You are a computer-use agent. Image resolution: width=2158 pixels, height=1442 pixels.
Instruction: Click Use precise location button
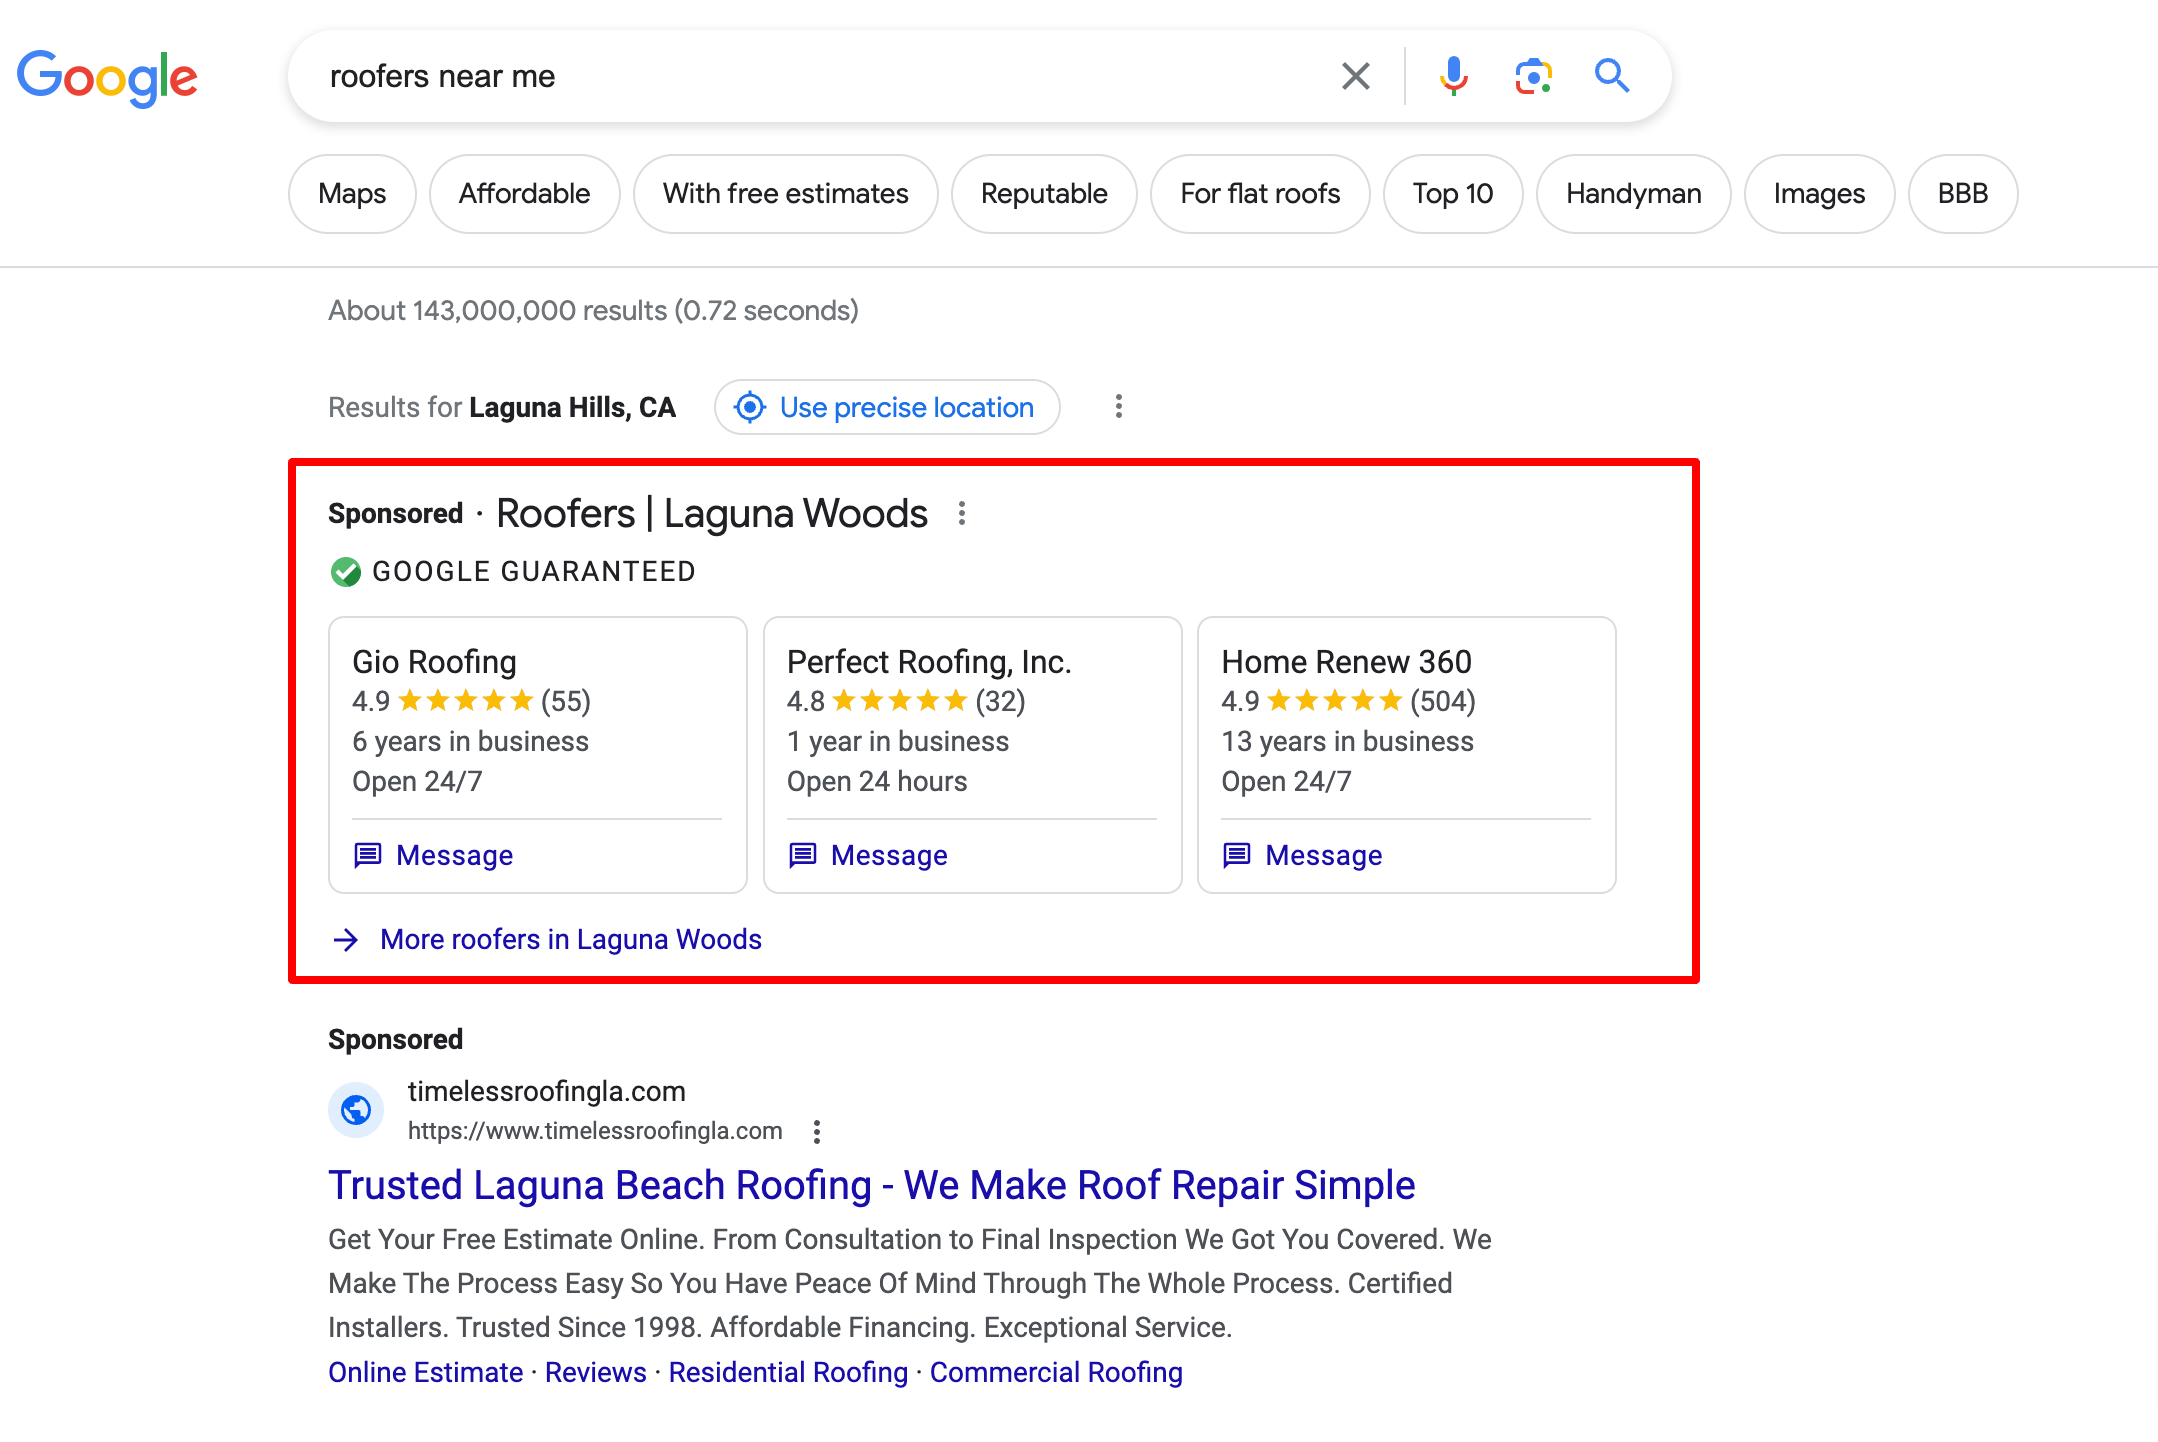(x=887, y=407)
